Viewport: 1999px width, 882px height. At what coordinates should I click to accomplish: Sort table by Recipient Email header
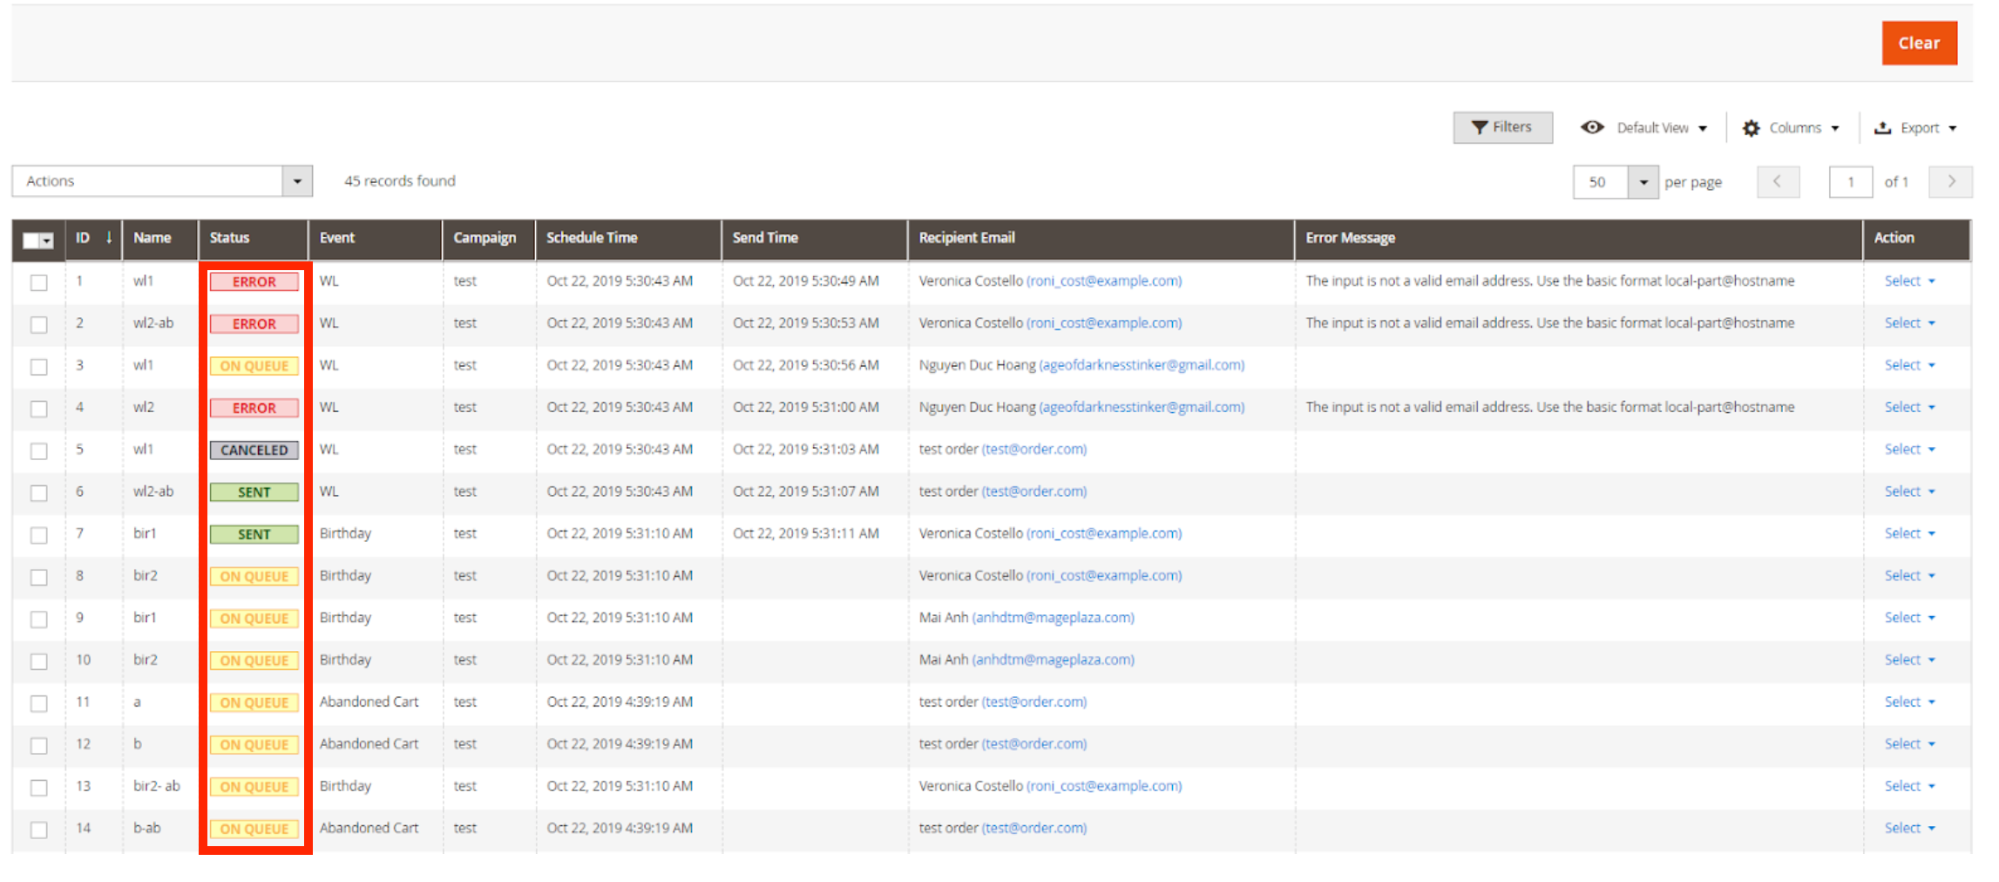[x=966, y=238]
